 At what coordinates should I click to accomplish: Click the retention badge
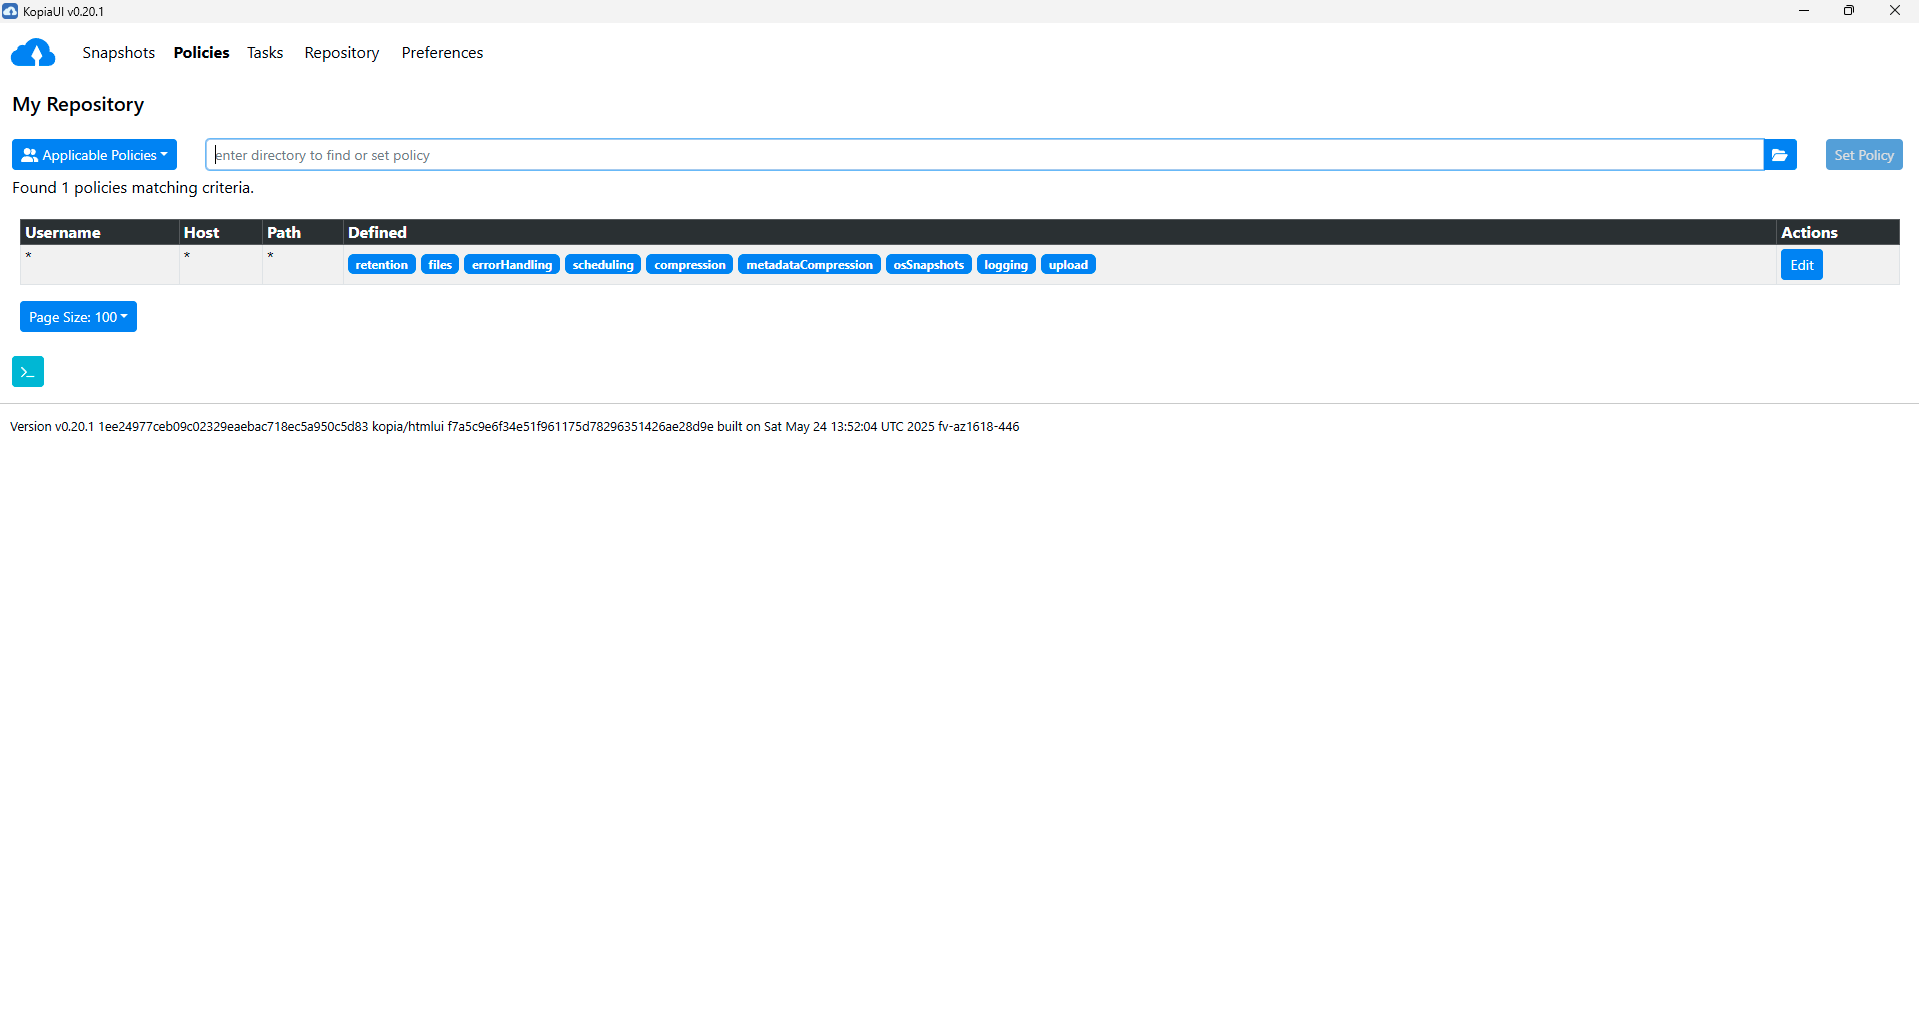click(x=382, y=265)
